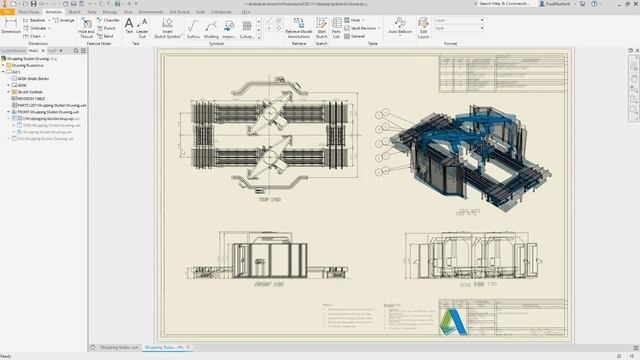Image resolution: width=640 pixels, height=360 pixels.
Task: Select the Dimension tool
Action: coord(11,26)
